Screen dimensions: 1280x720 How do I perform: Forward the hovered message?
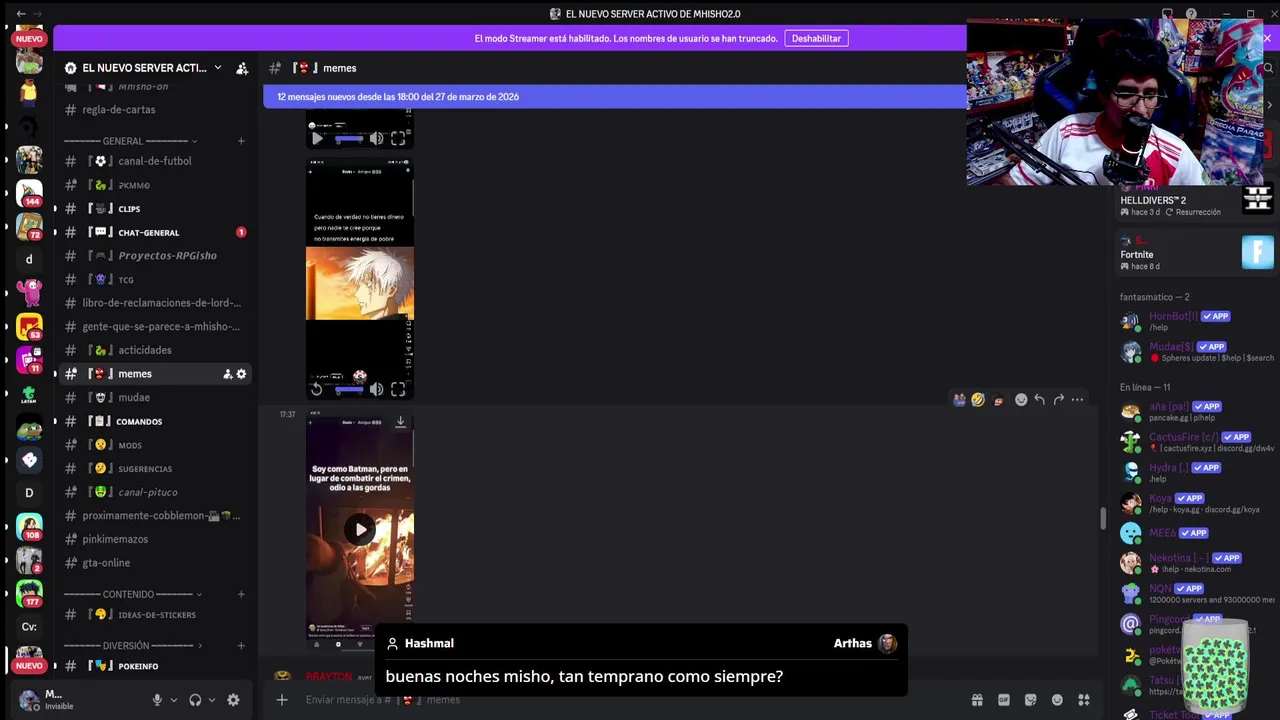[x=1058, y=400]
